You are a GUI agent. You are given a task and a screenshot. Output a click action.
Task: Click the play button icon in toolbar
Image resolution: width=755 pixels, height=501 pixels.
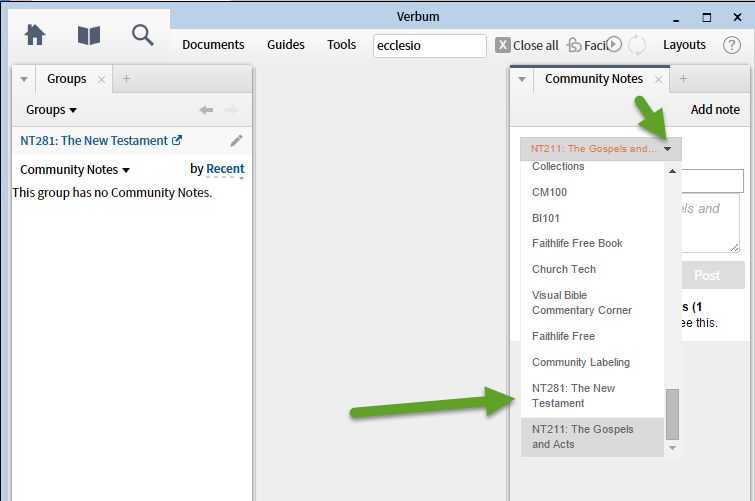pyautogui.click(x=614, y=44)
